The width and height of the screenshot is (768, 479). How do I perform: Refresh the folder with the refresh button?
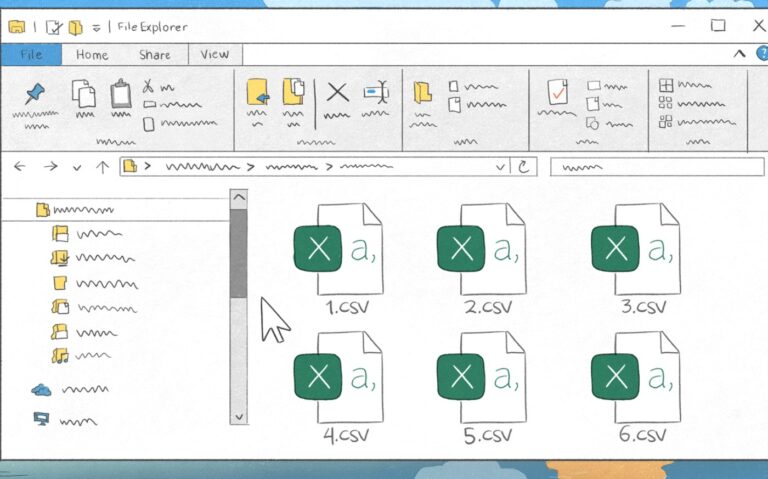[524, 167]
